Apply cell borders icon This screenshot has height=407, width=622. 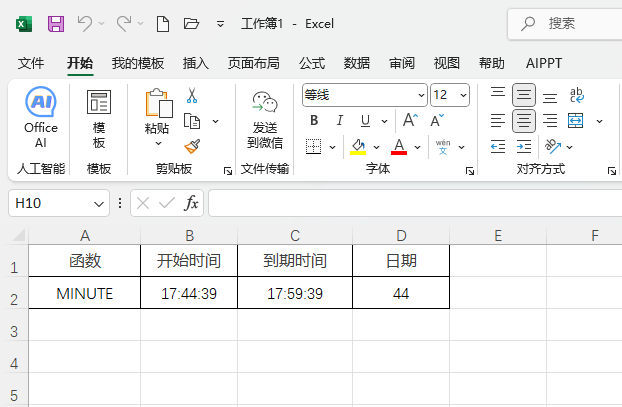coord(313,147)
